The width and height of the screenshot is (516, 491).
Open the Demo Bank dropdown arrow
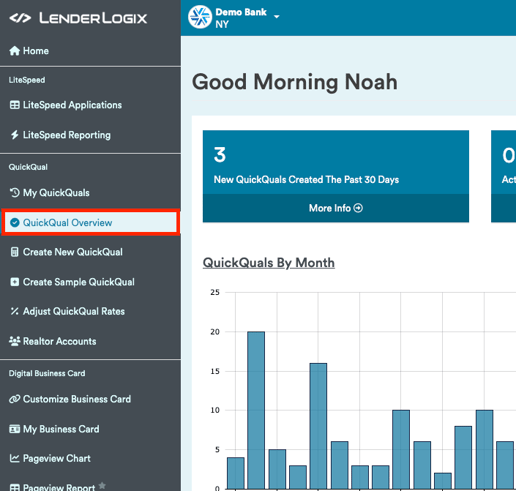[276, 16]
